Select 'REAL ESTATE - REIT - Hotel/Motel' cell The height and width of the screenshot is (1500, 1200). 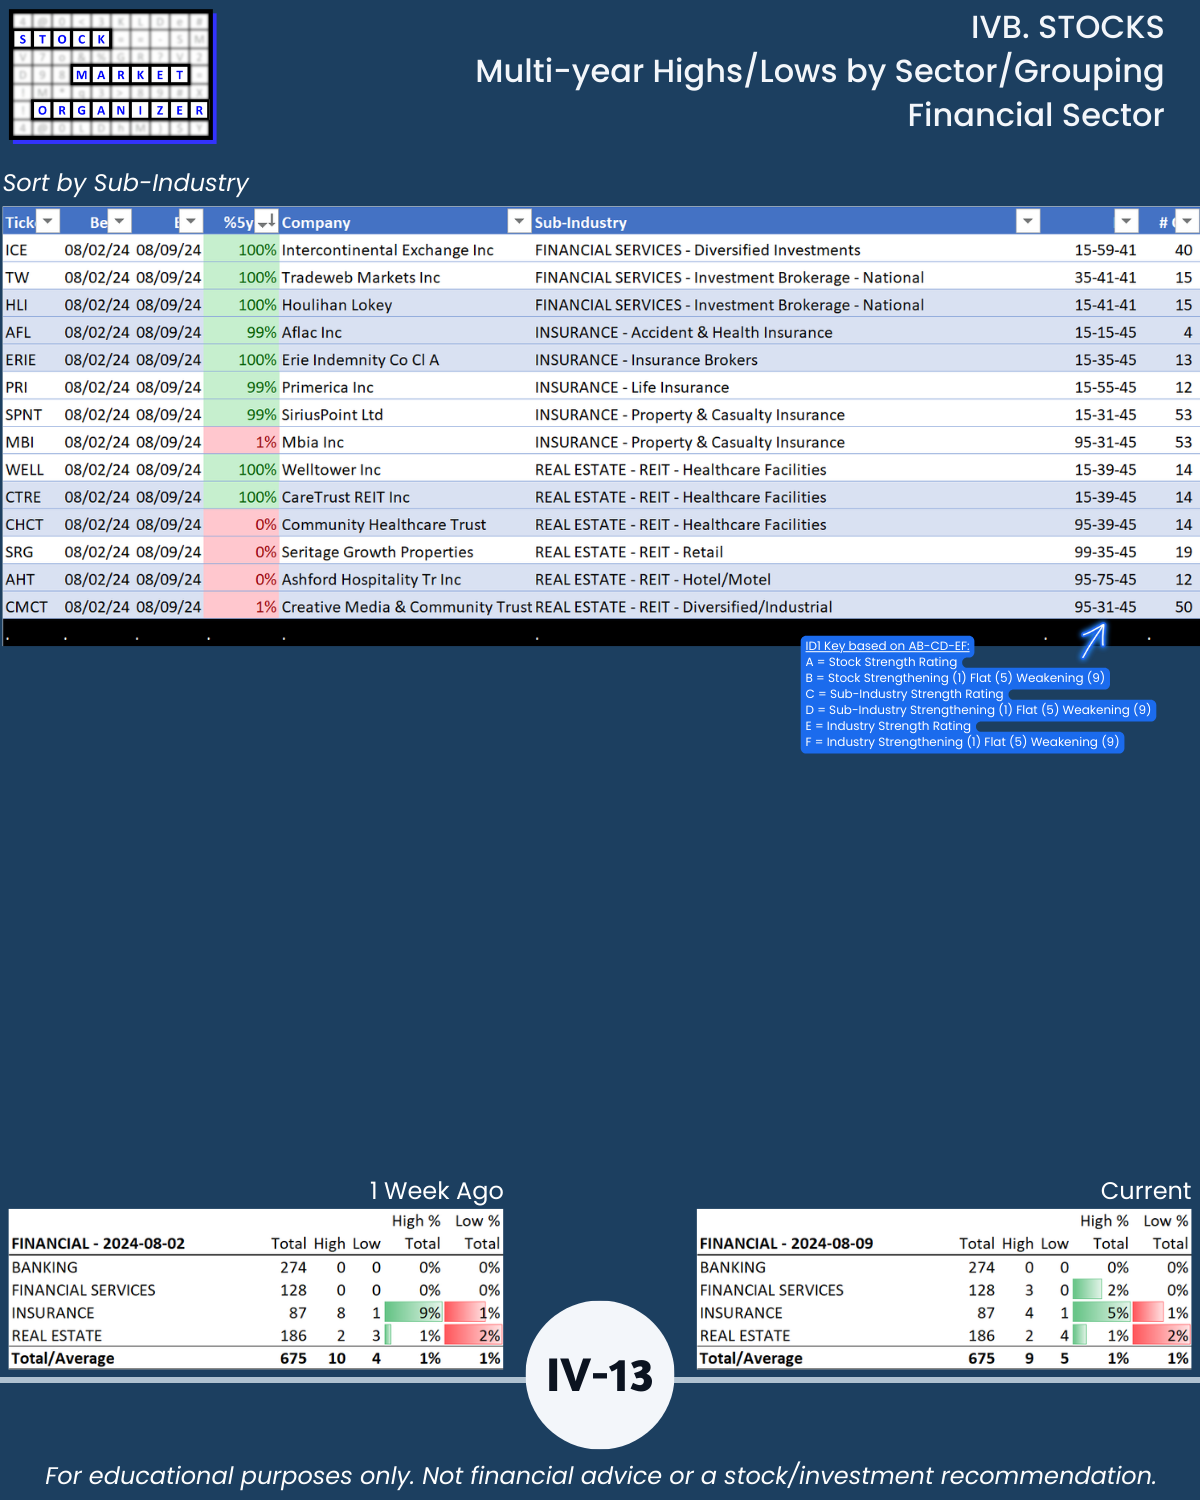[653, 580]
